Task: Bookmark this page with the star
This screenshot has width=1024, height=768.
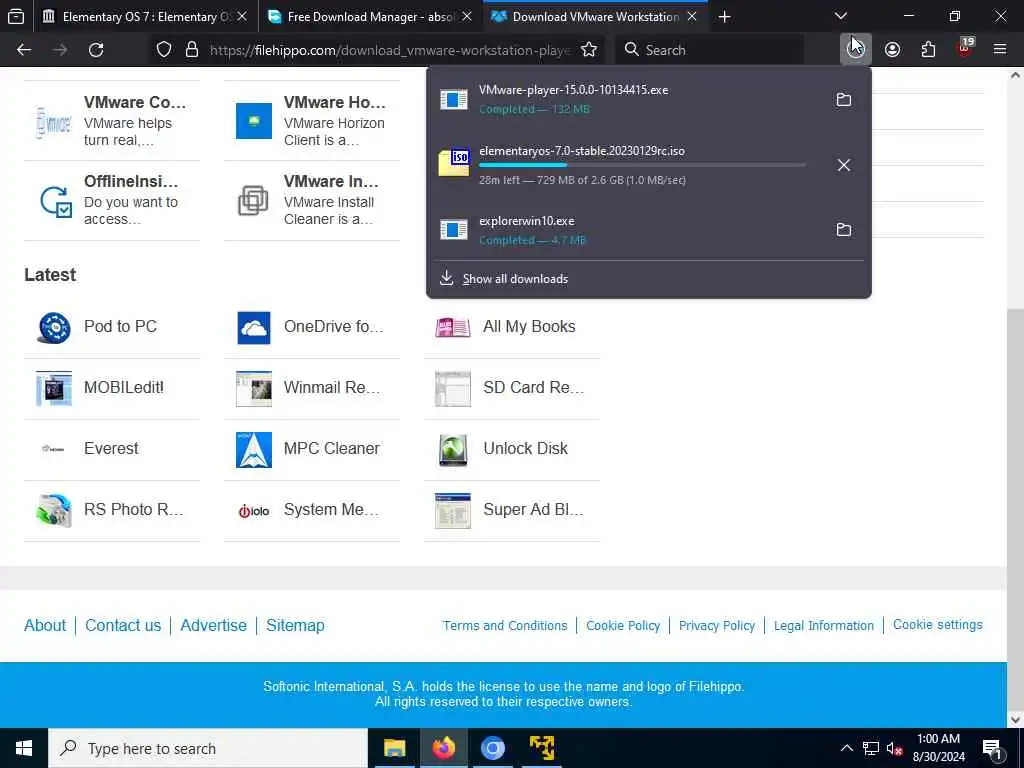Action: coord(588,50)
